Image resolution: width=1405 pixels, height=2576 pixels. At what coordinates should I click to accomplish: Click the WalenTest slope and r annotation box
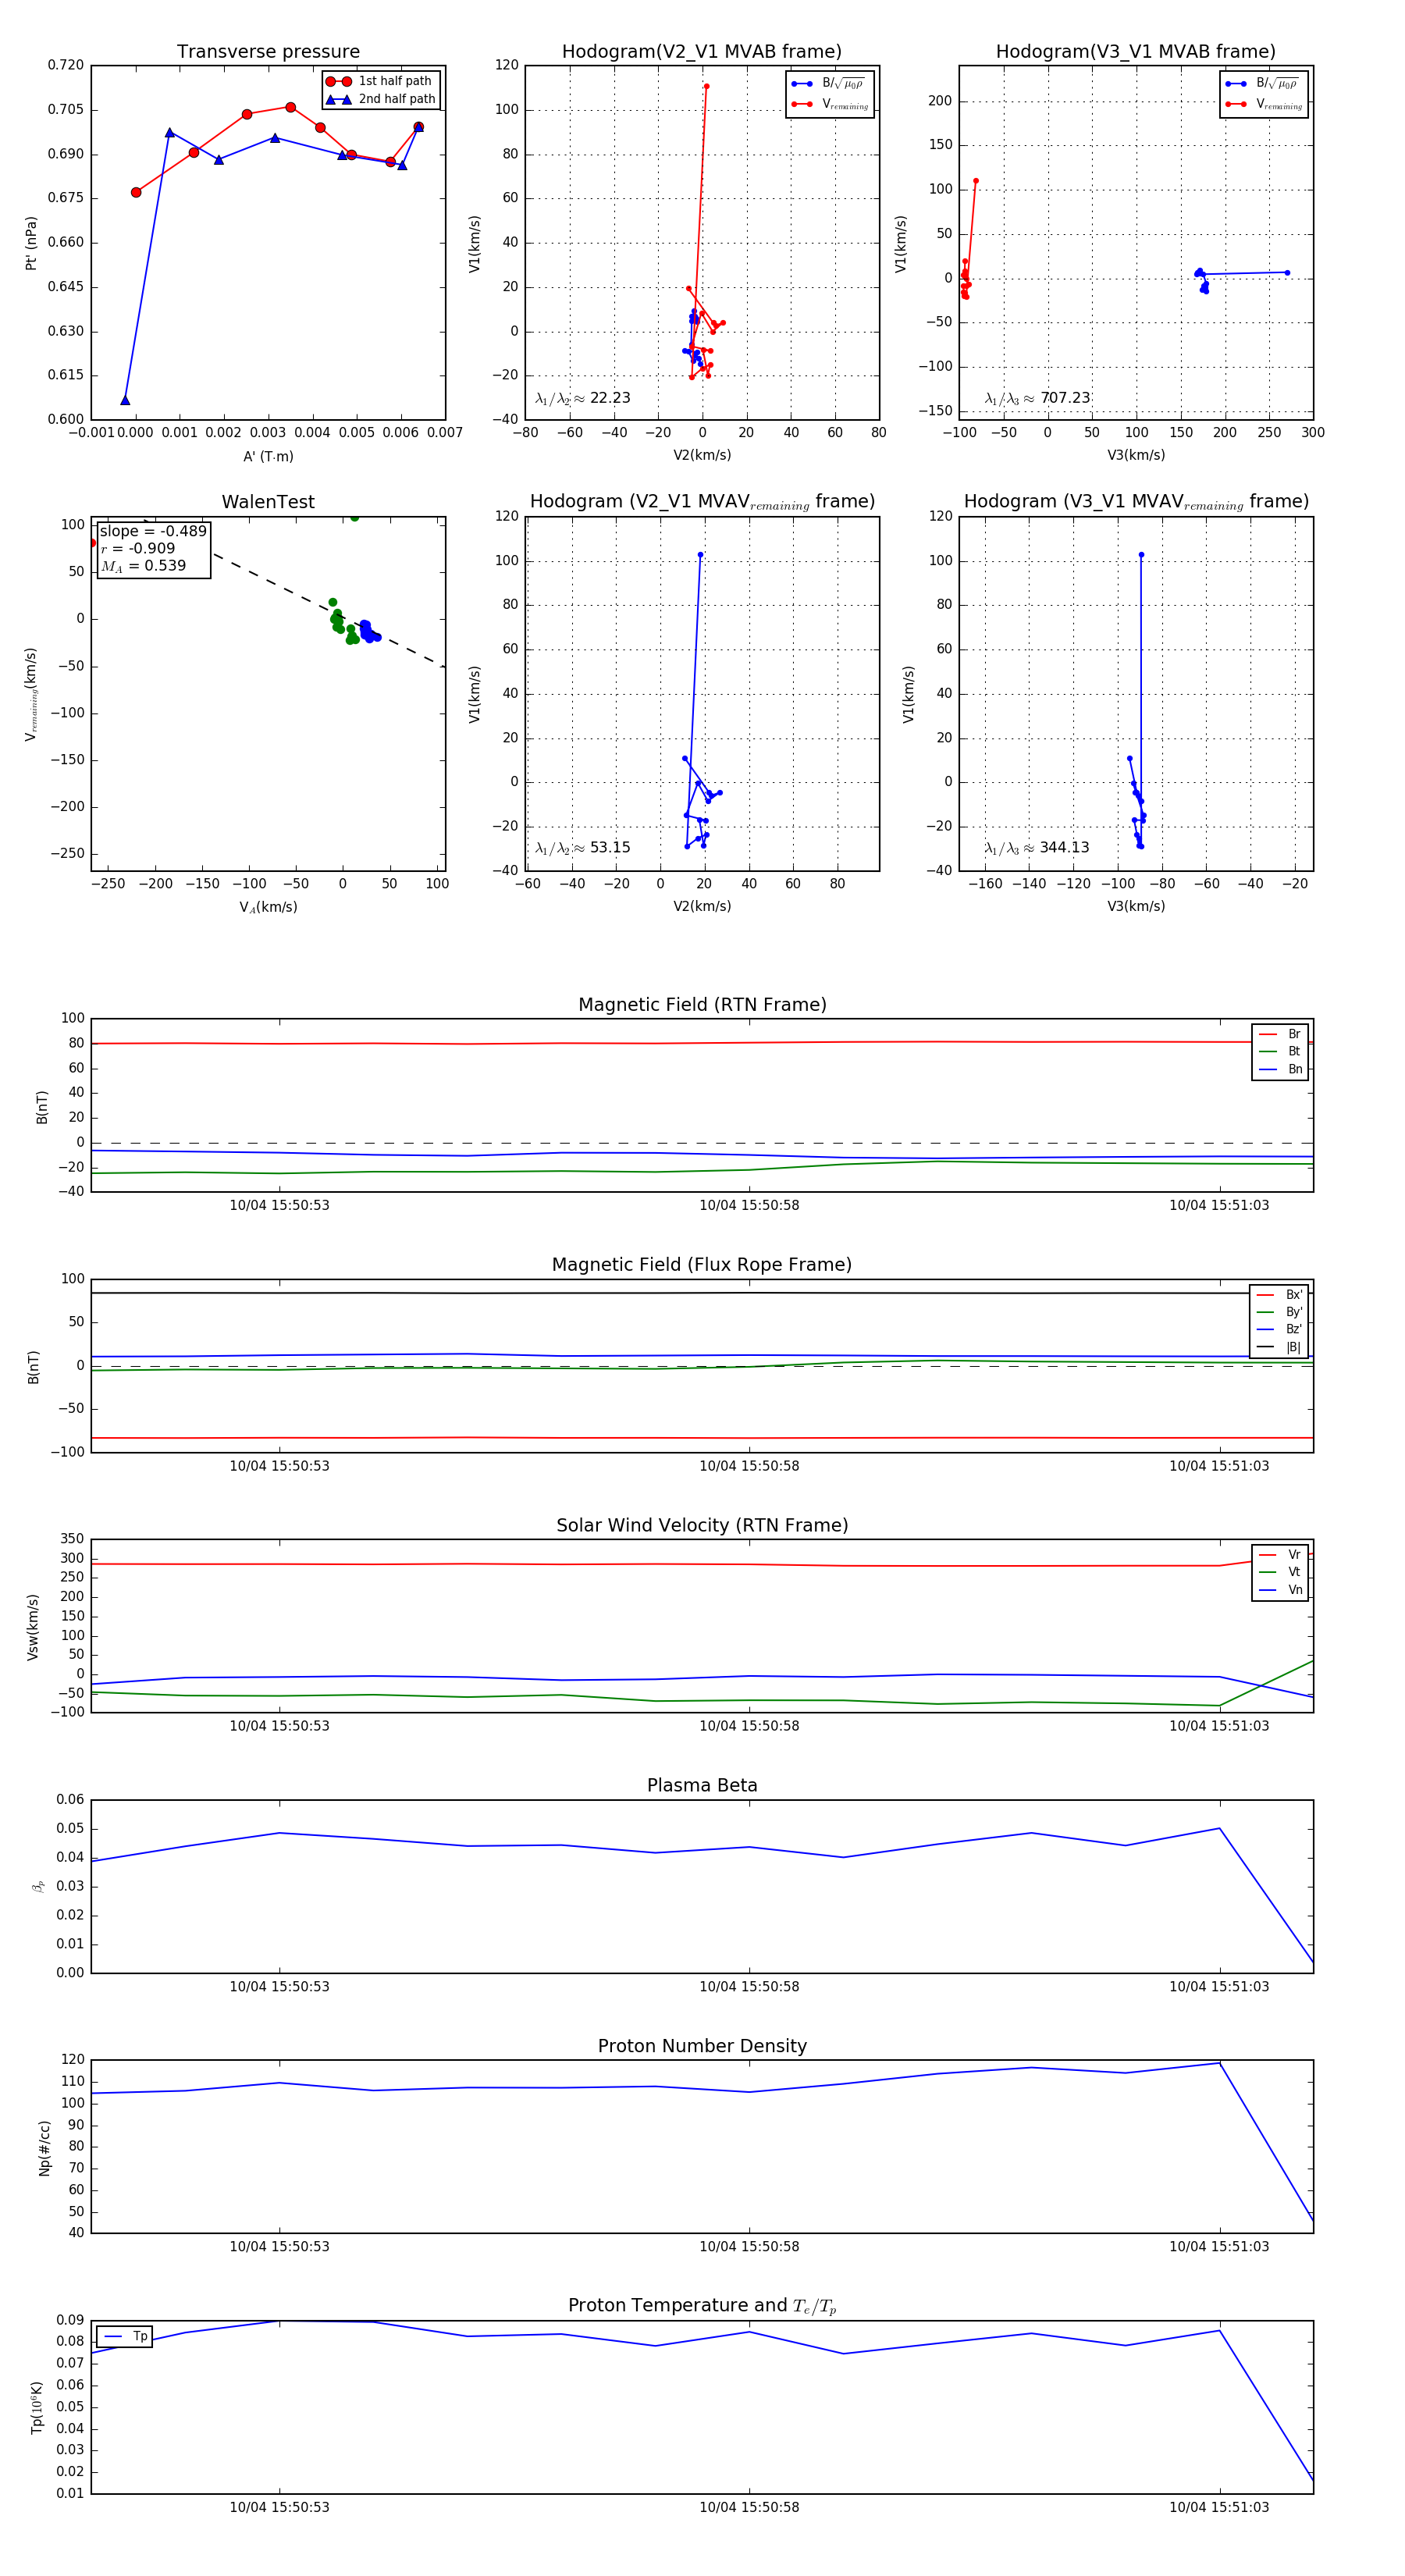pos(153,549)
